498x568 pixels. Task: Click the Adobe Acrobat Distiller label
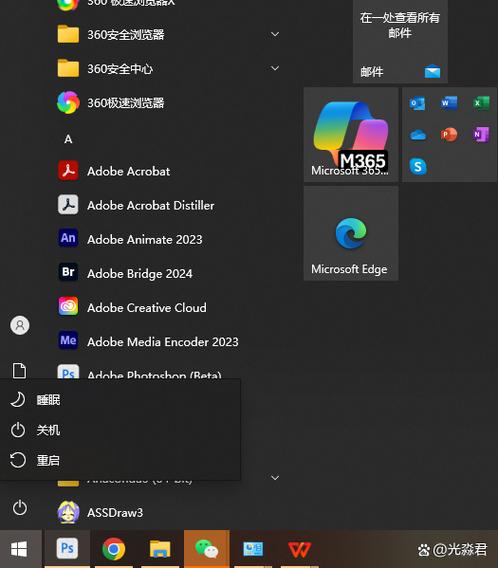coord(151,205)
